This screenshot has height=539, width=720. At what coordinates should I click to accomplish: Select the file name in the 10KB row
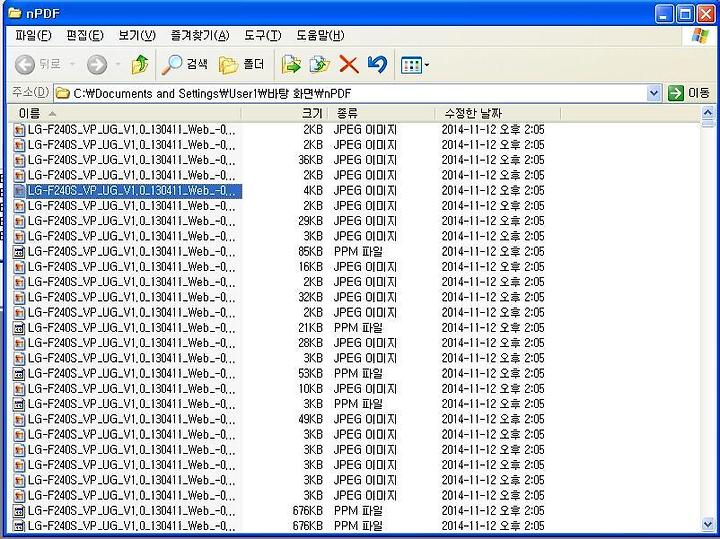point(131,389)
